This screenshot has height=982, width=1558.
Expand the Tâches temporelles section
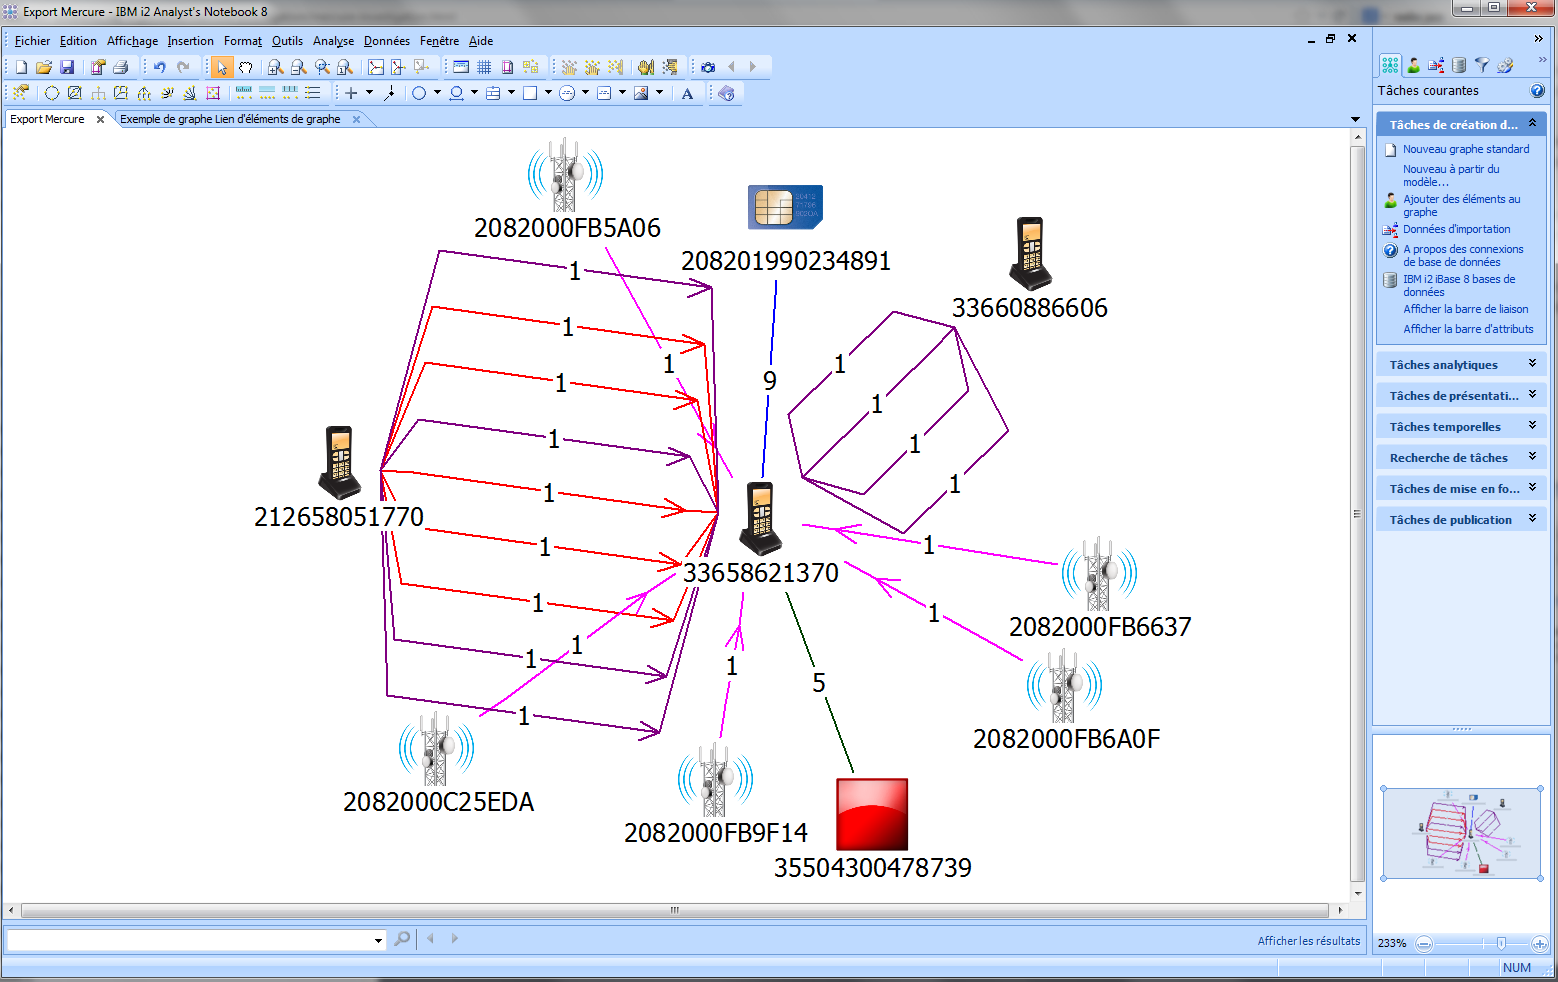(1461, 427)
